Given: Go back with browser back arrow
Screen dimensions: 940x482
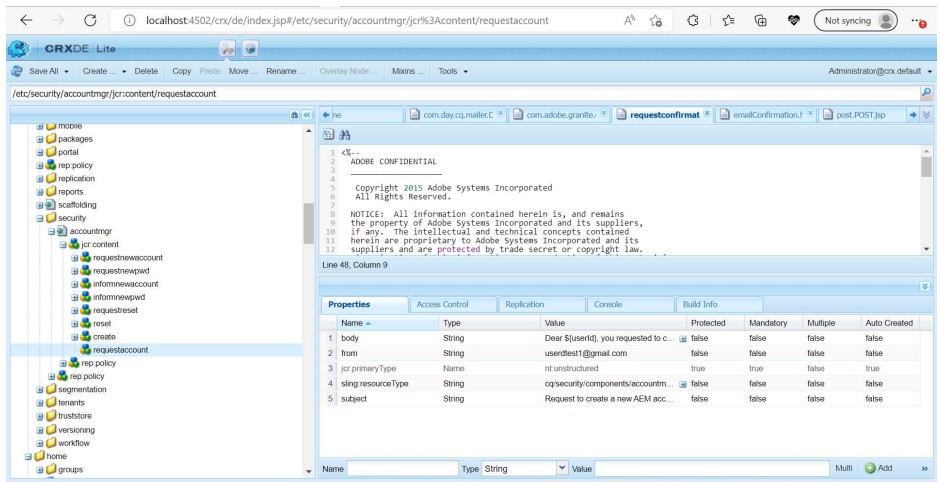Looking at the screenshot, I should pos(26,20).
